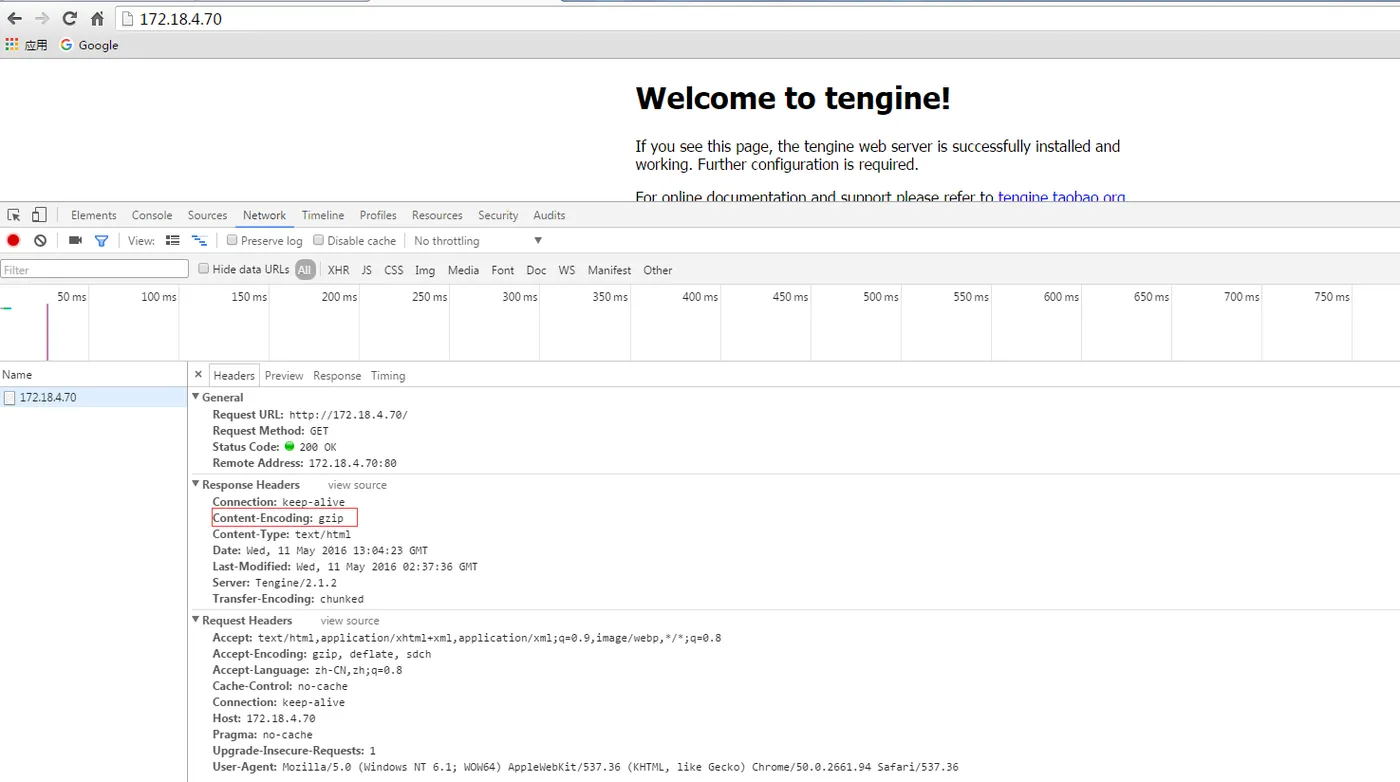The height and width of the screenshot is (782, 1400).
Task: Click the User-Agent header line
Action: coord(585,767)
